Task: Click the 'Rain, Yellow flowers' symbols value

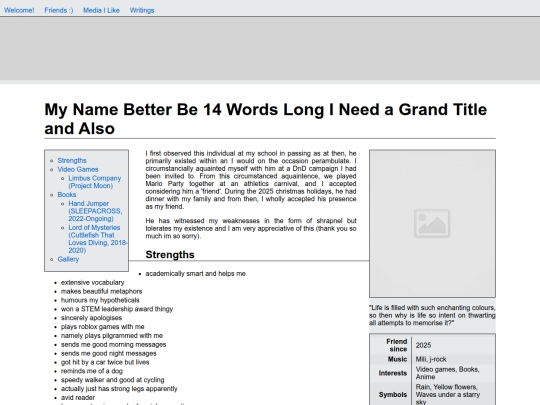Action: 448,394
